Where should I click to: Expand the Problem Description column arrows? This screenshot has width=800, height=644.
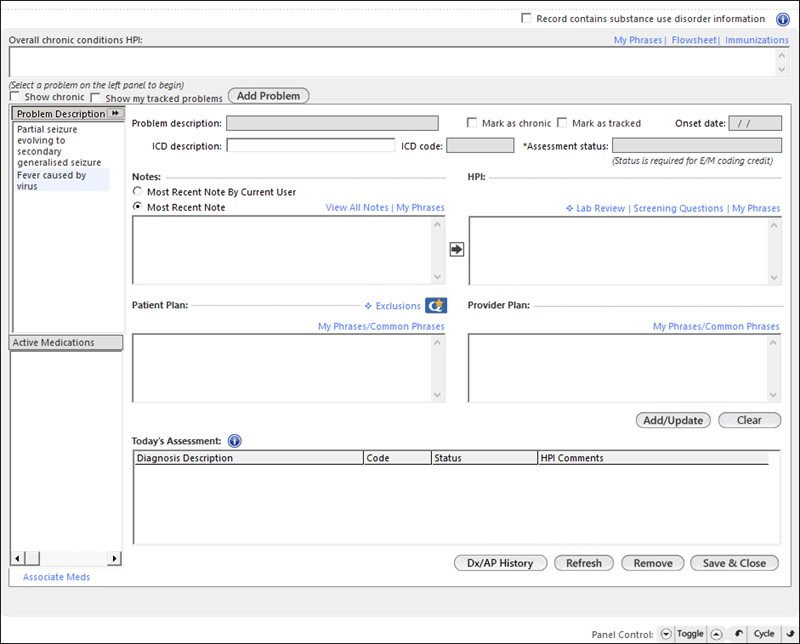[x=116, y=113]
